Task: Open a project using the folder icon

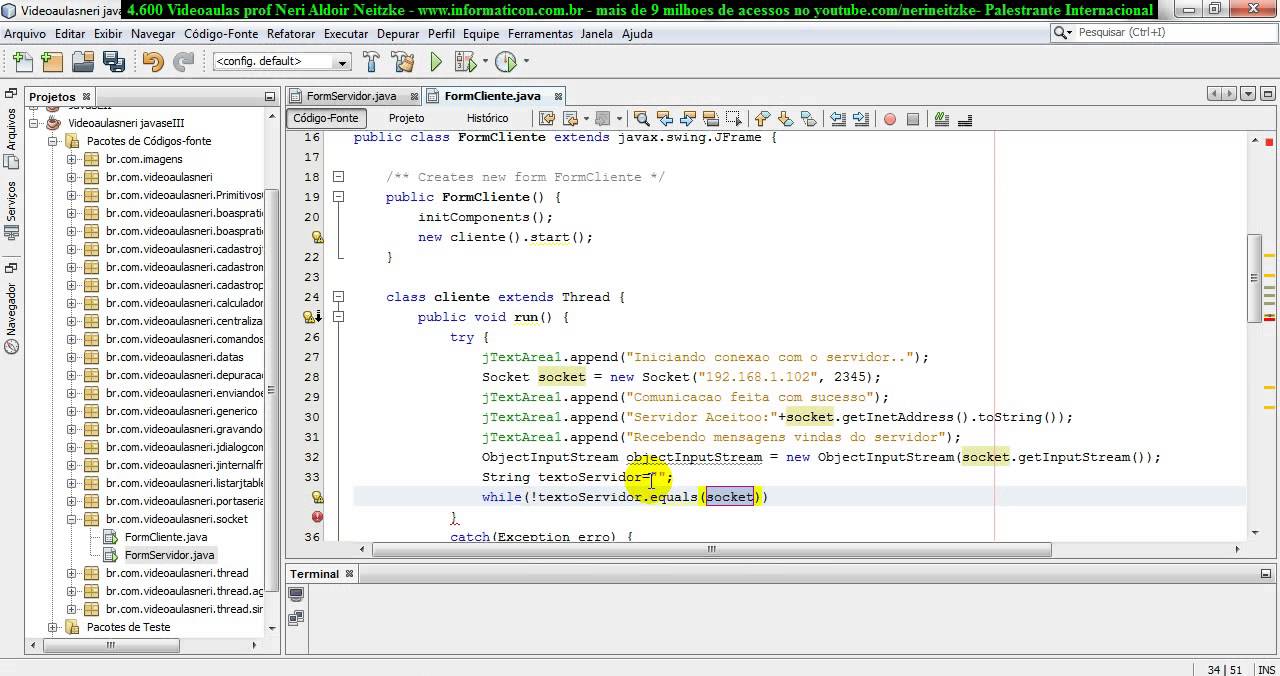Action: click(x=83, y=62)
